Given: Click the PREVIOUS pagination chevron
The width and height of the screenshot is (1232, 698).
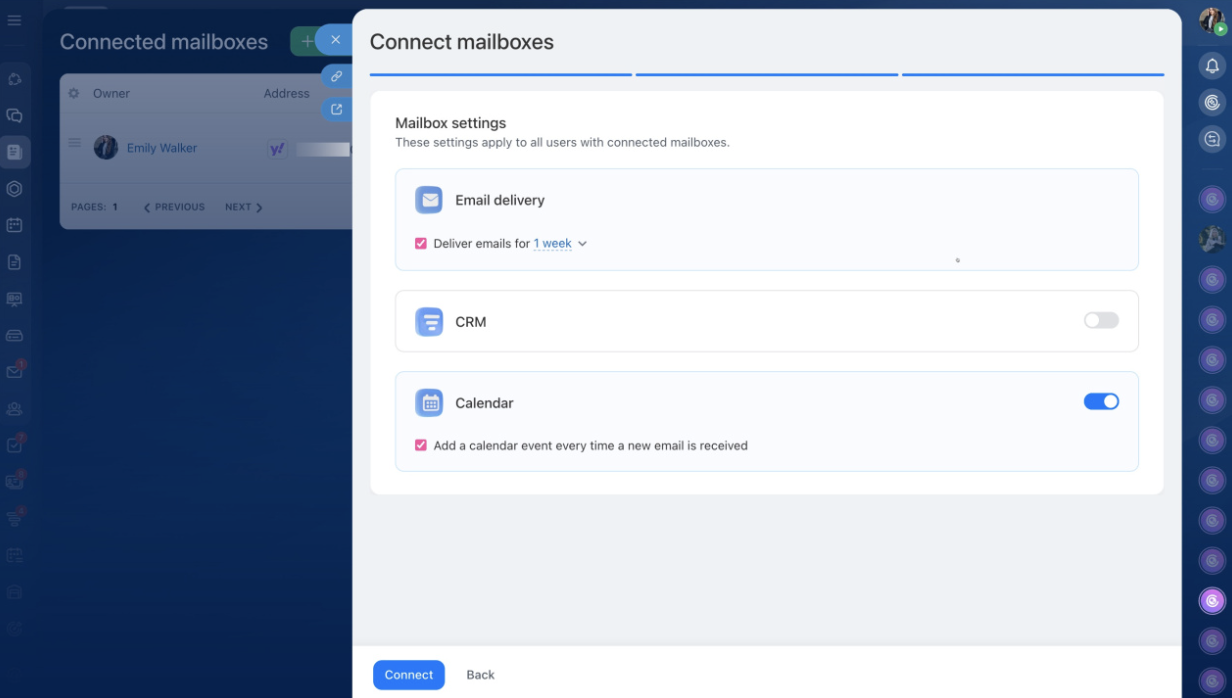Looking at the screenshot, I should 147,207.
